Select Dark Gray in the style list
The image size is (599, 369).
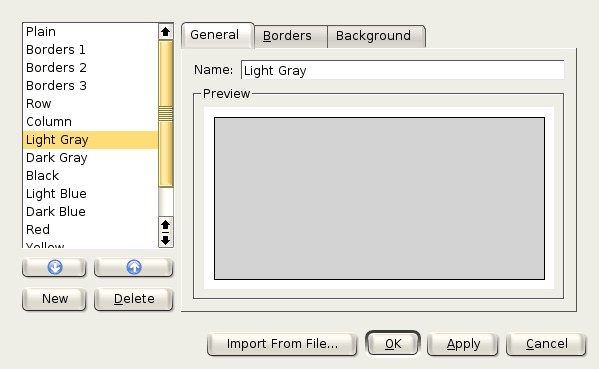click(90, 157)
